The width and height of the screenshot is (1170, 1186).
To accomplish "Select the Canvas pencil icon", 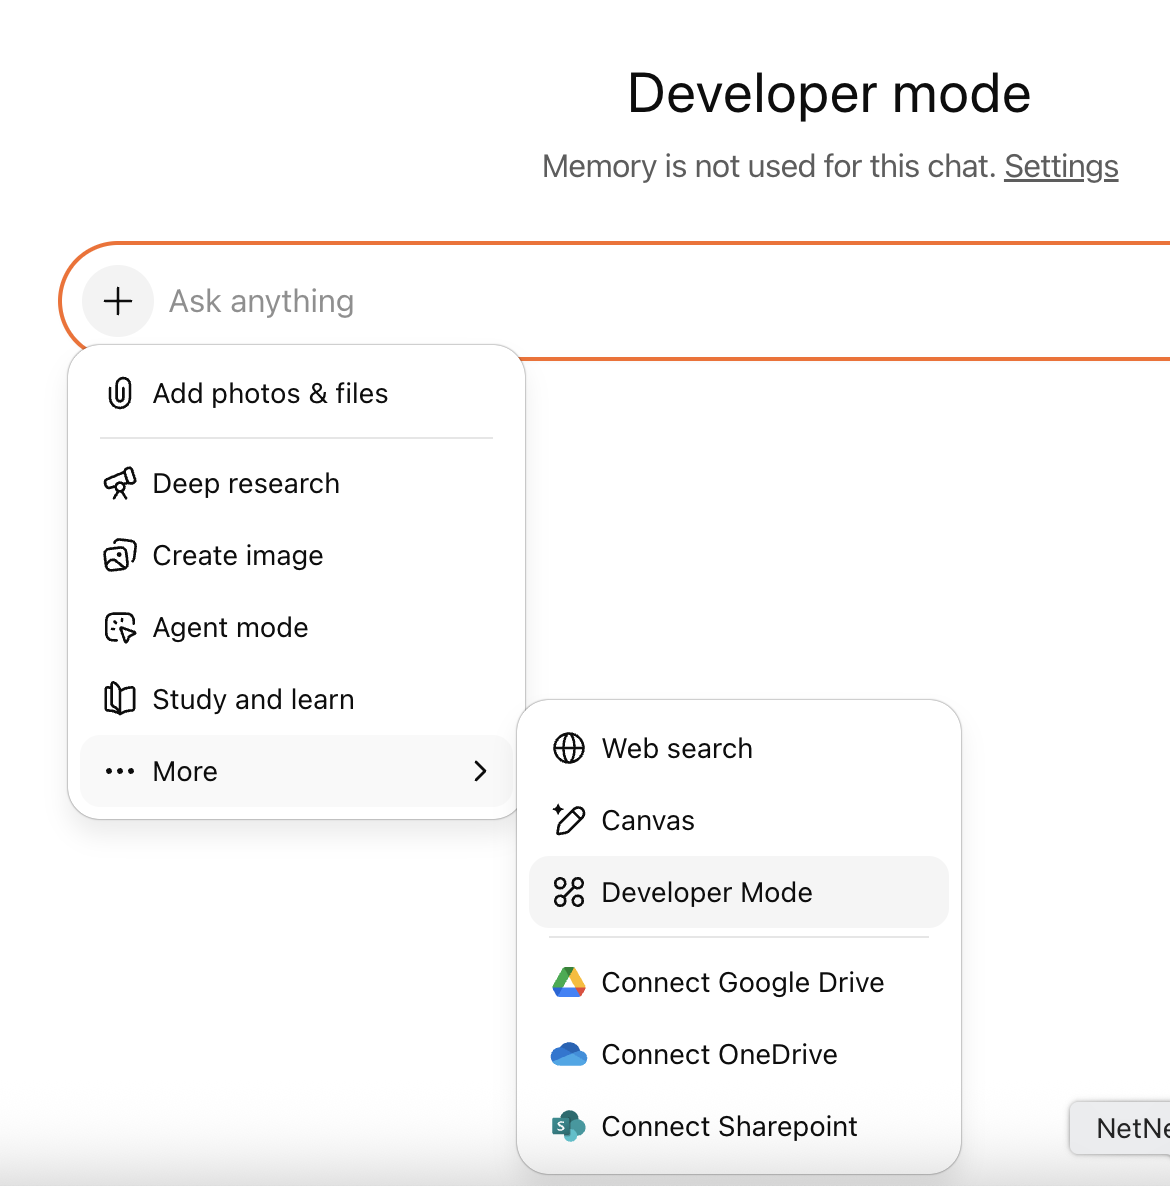I will 568,820.
